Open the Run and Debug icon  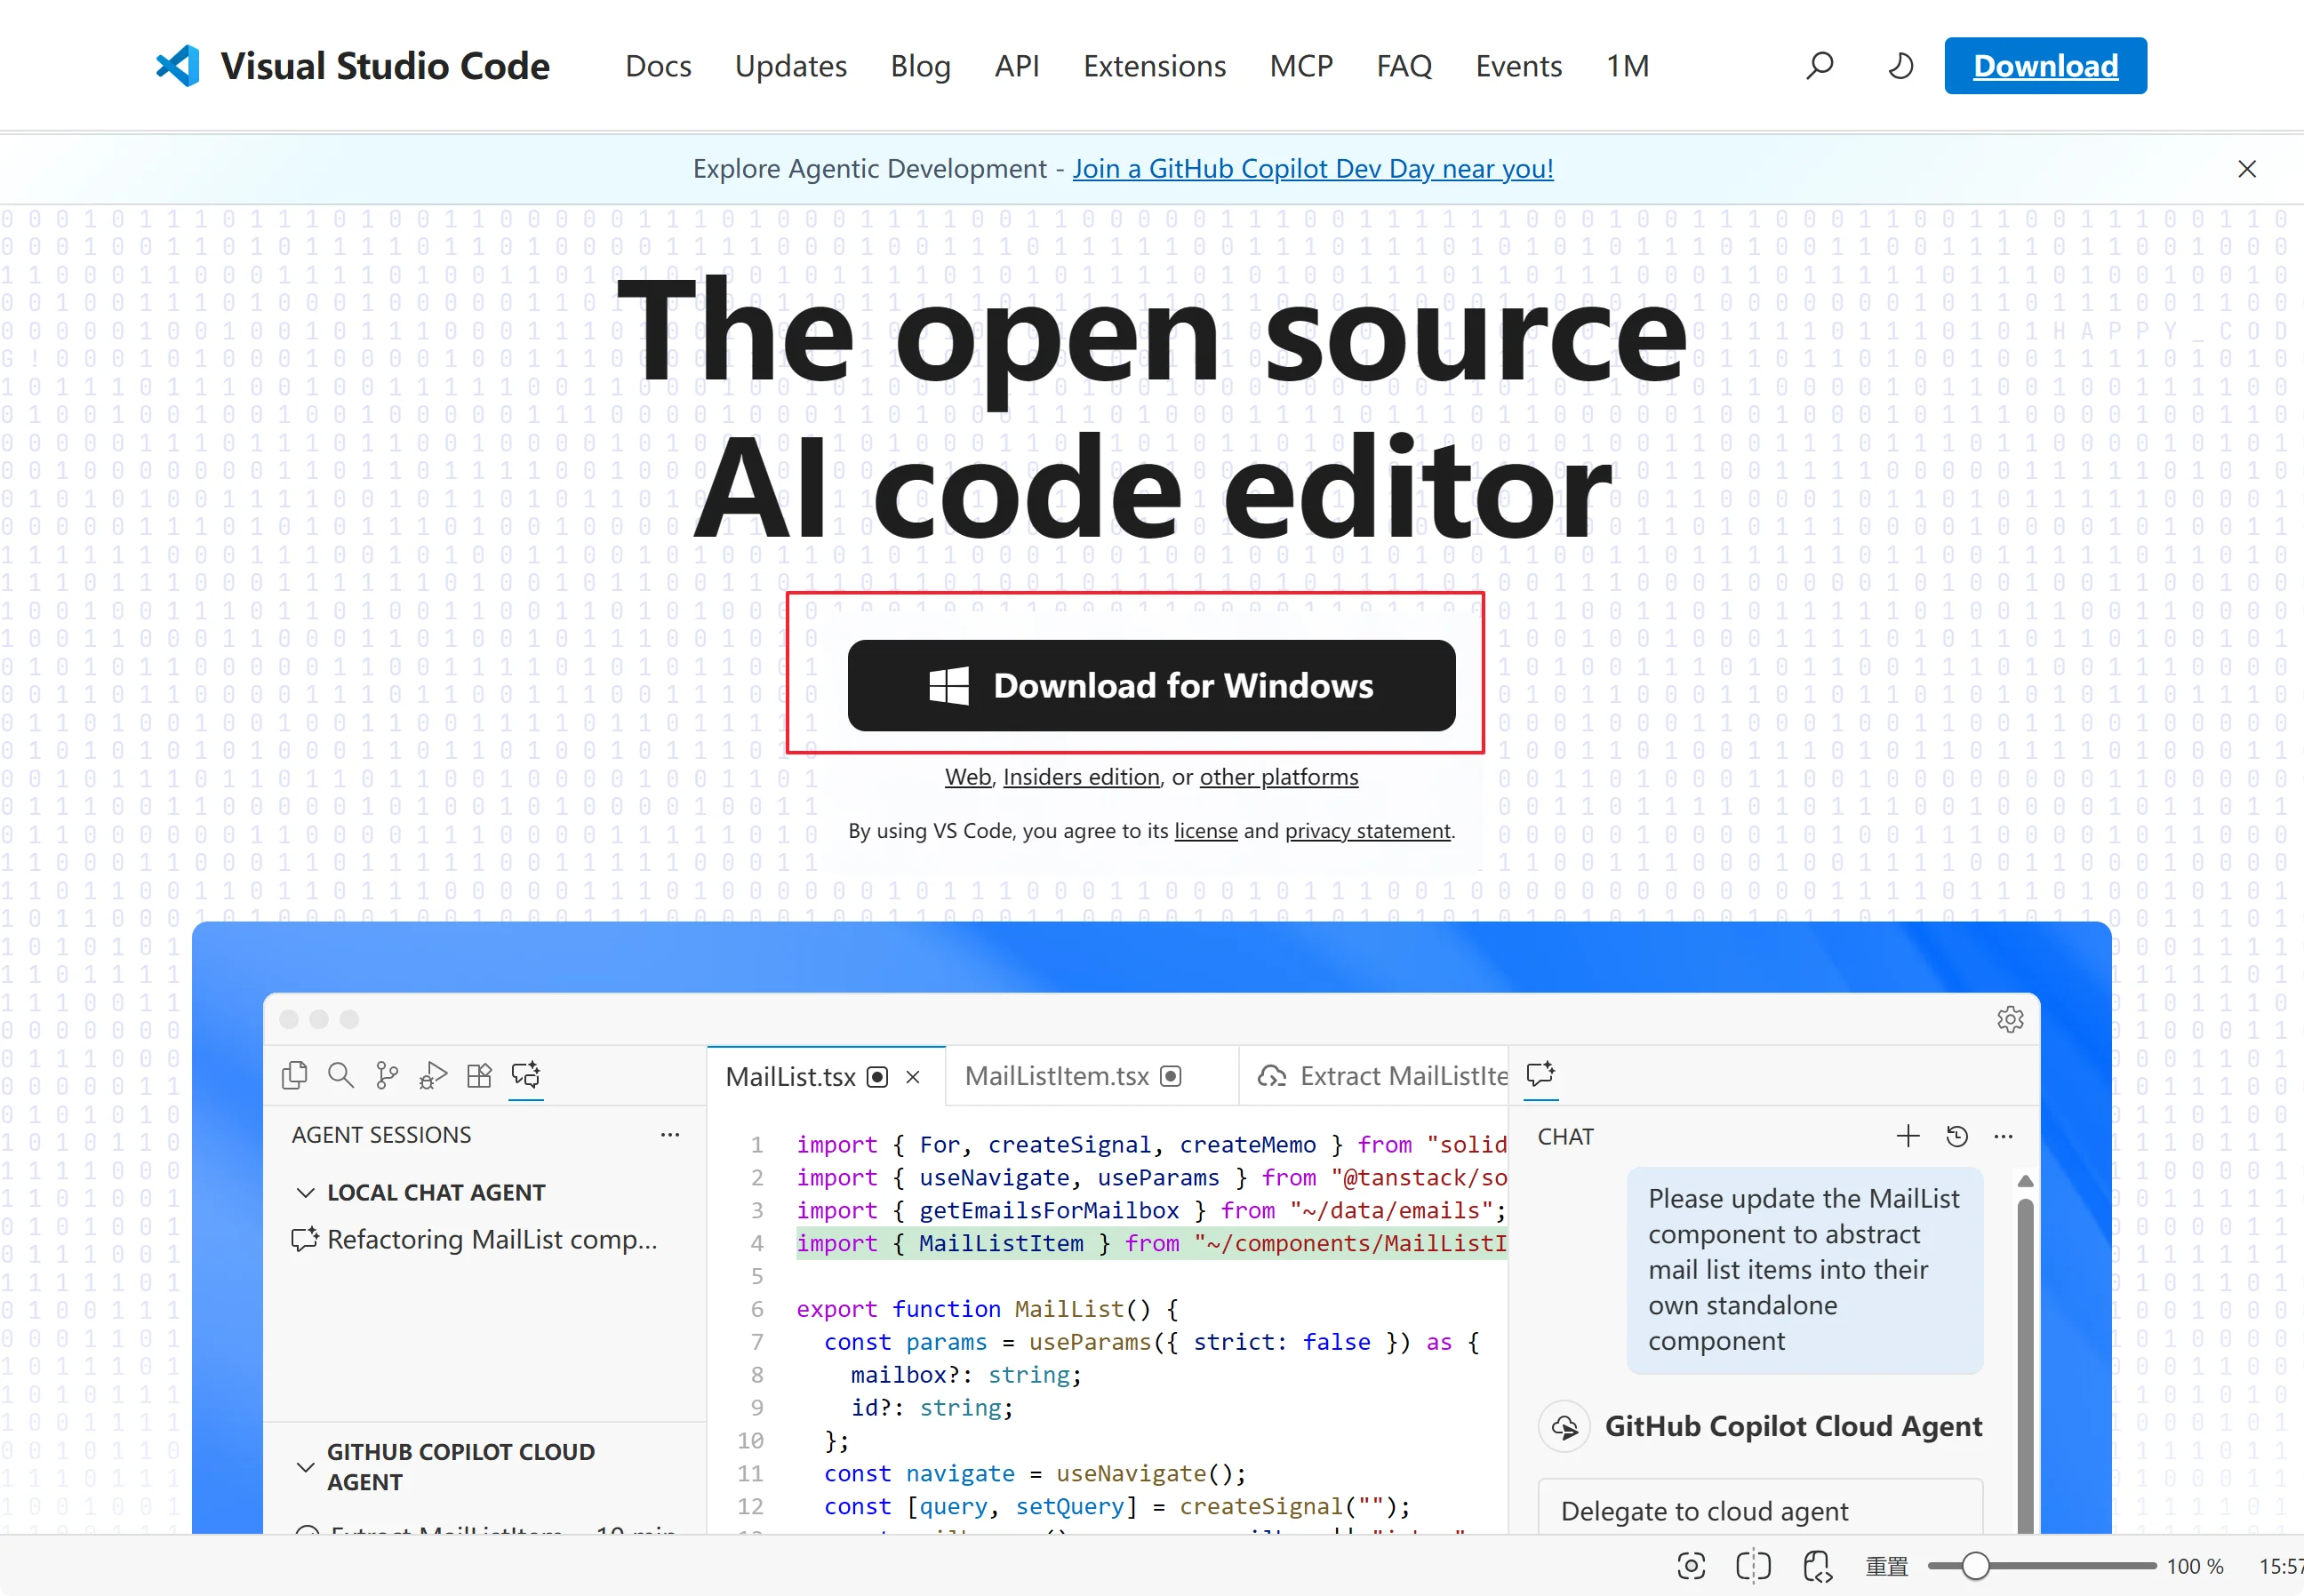point(433,1075)
